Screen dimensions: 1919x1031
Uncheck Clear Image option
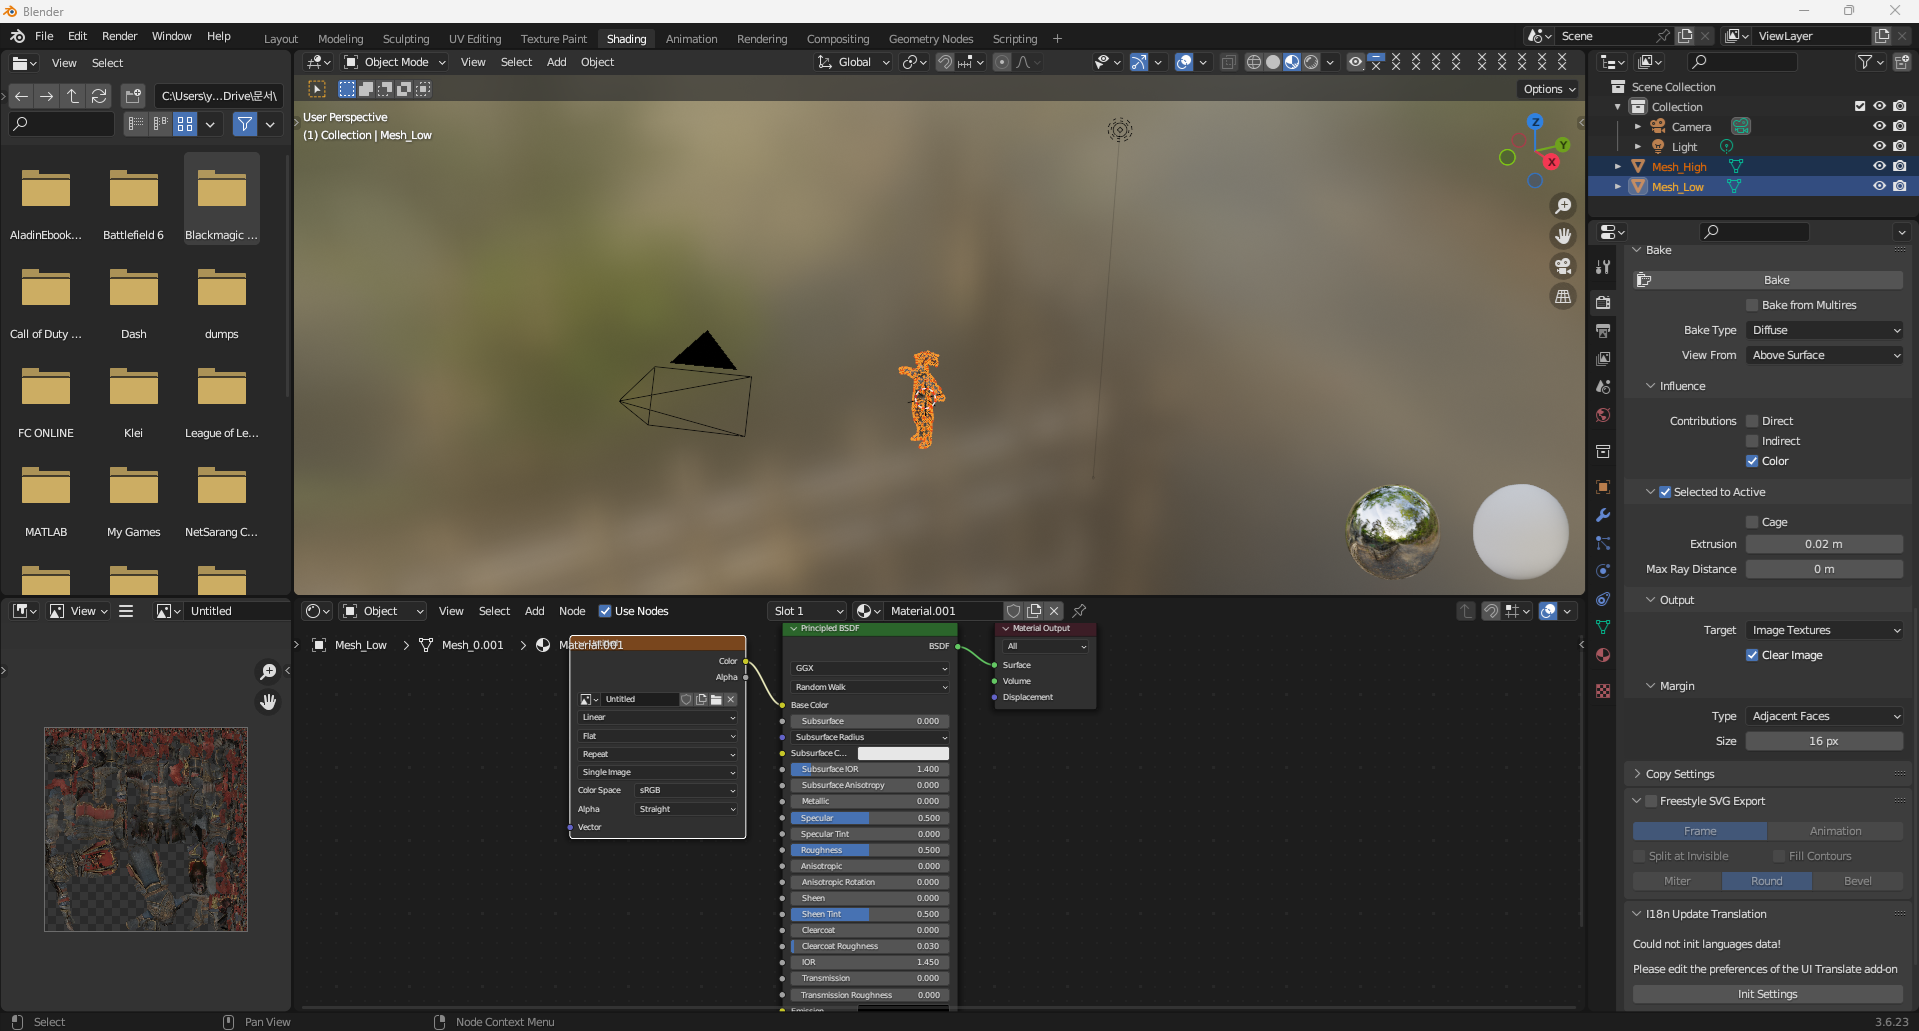click(1752, 655)
